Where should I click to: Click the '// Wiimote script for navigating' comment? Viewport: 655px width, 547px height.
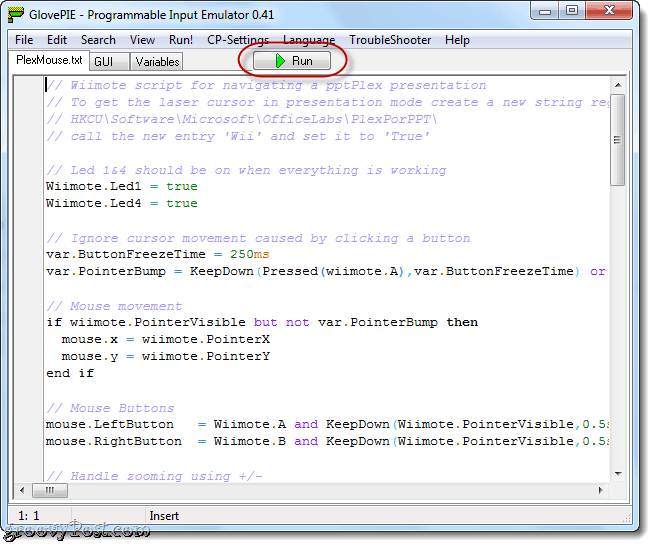[x=266, y=85]
